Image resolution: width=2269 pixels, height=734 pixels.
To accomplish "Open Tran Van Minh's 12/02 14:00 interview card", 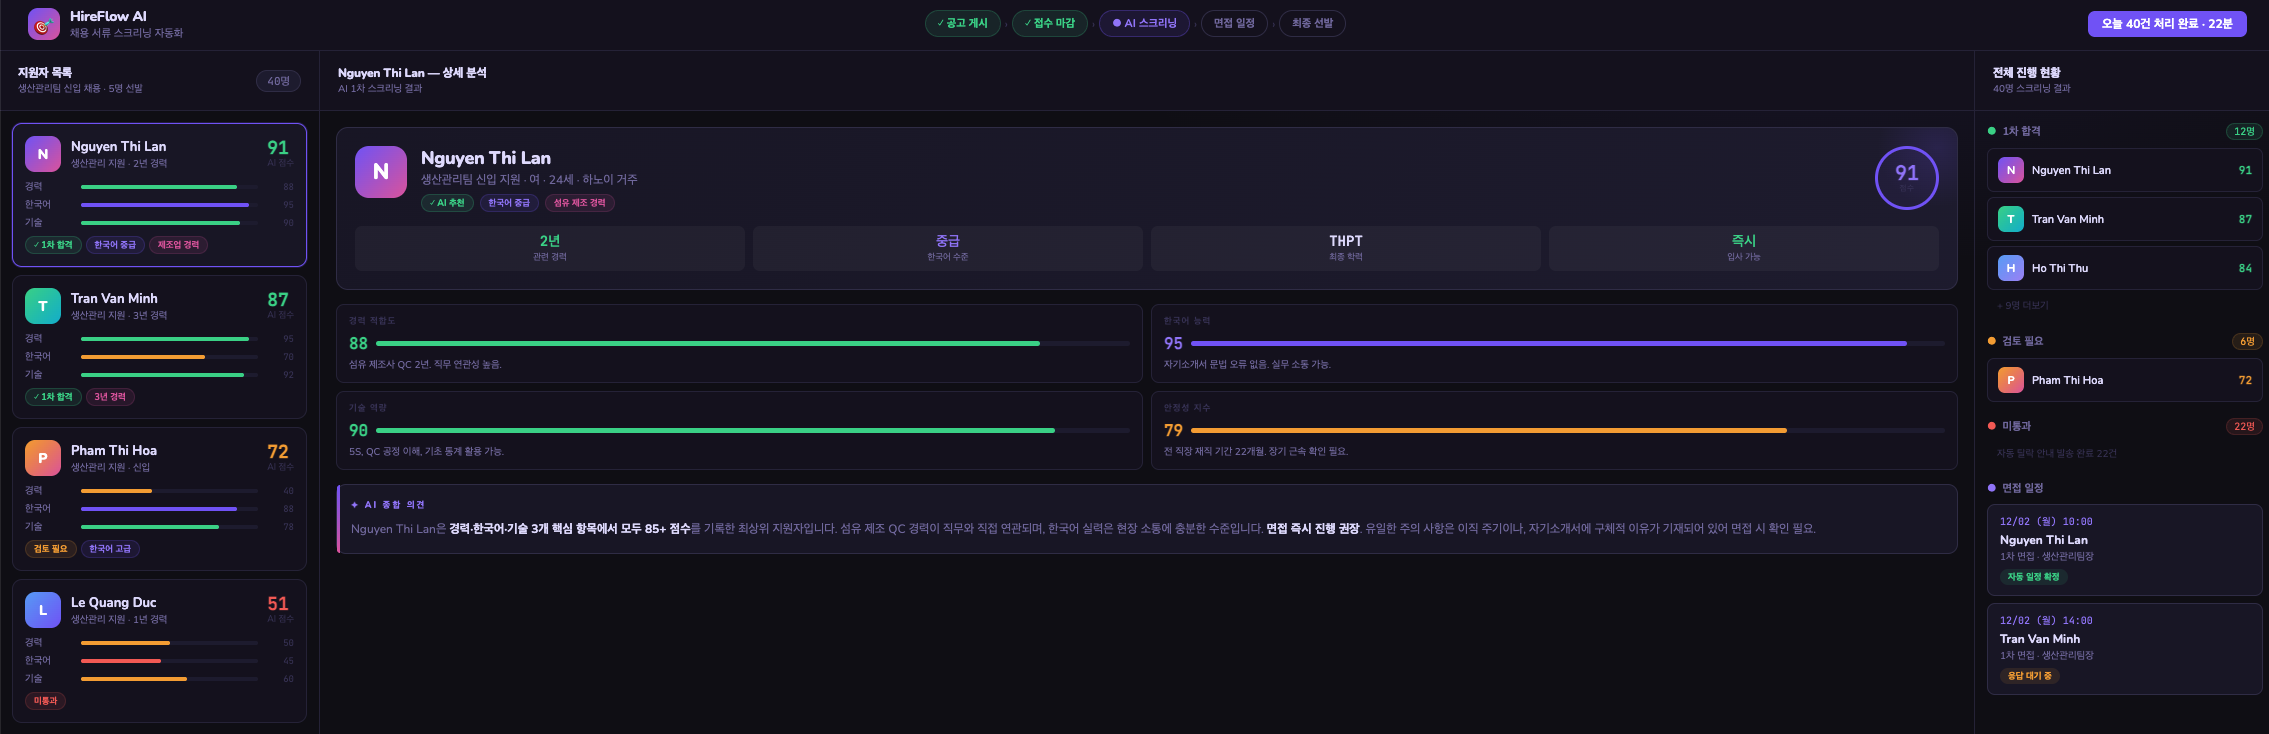I will click(x=2124, y=648).
